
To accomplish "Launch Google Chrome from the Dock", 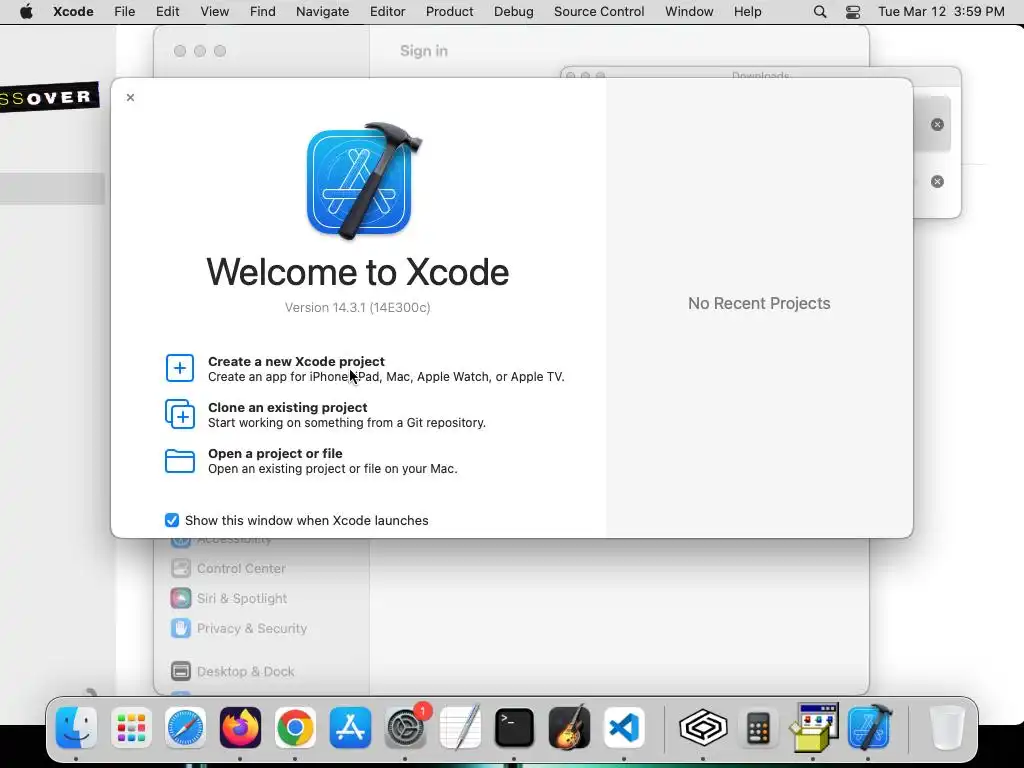I will 295,728.
